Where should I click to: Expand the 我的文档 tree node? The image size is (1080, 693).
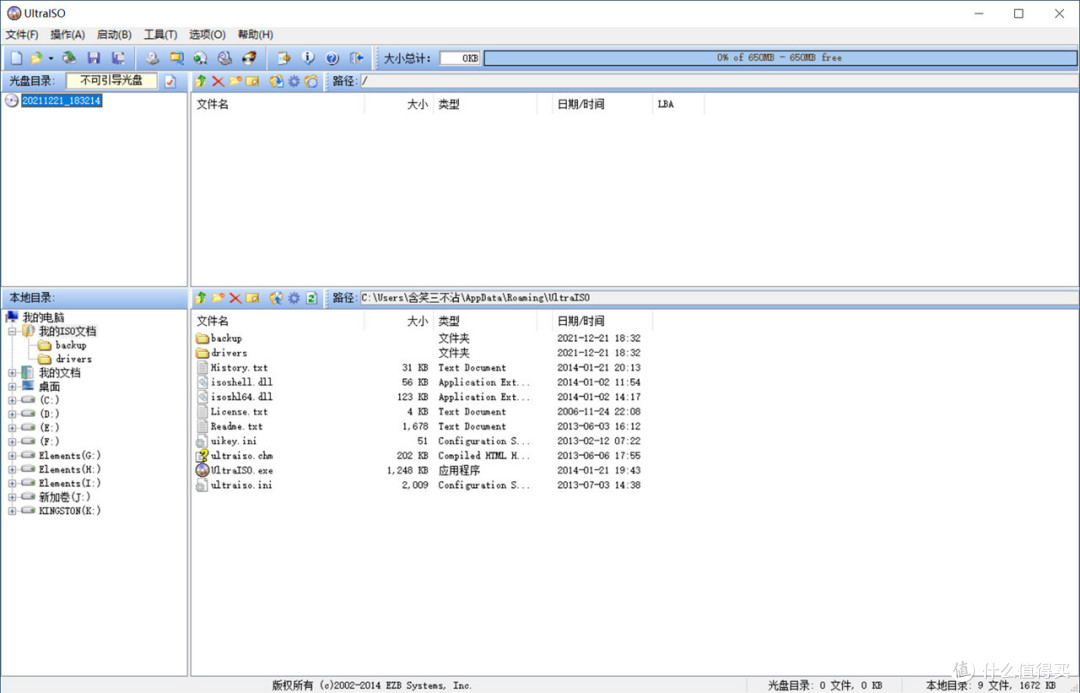pos(12,373)
